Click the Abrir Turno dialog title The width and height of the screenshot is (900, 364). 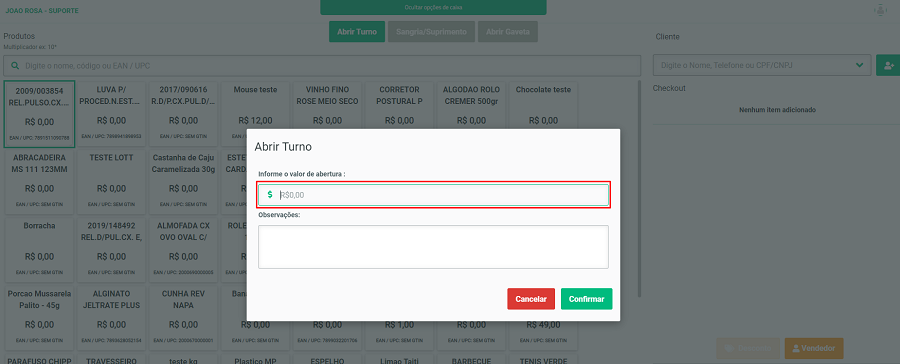(283, 147)
